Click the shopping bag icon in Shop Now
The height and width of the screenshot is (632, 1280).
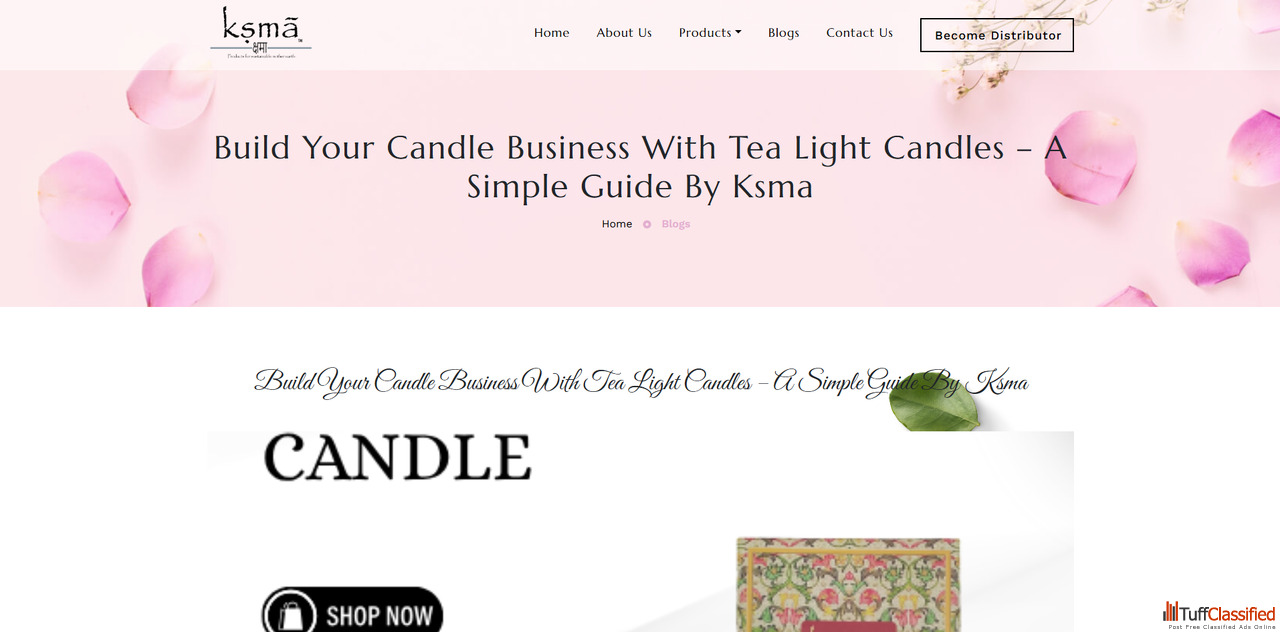coord(291,615)
